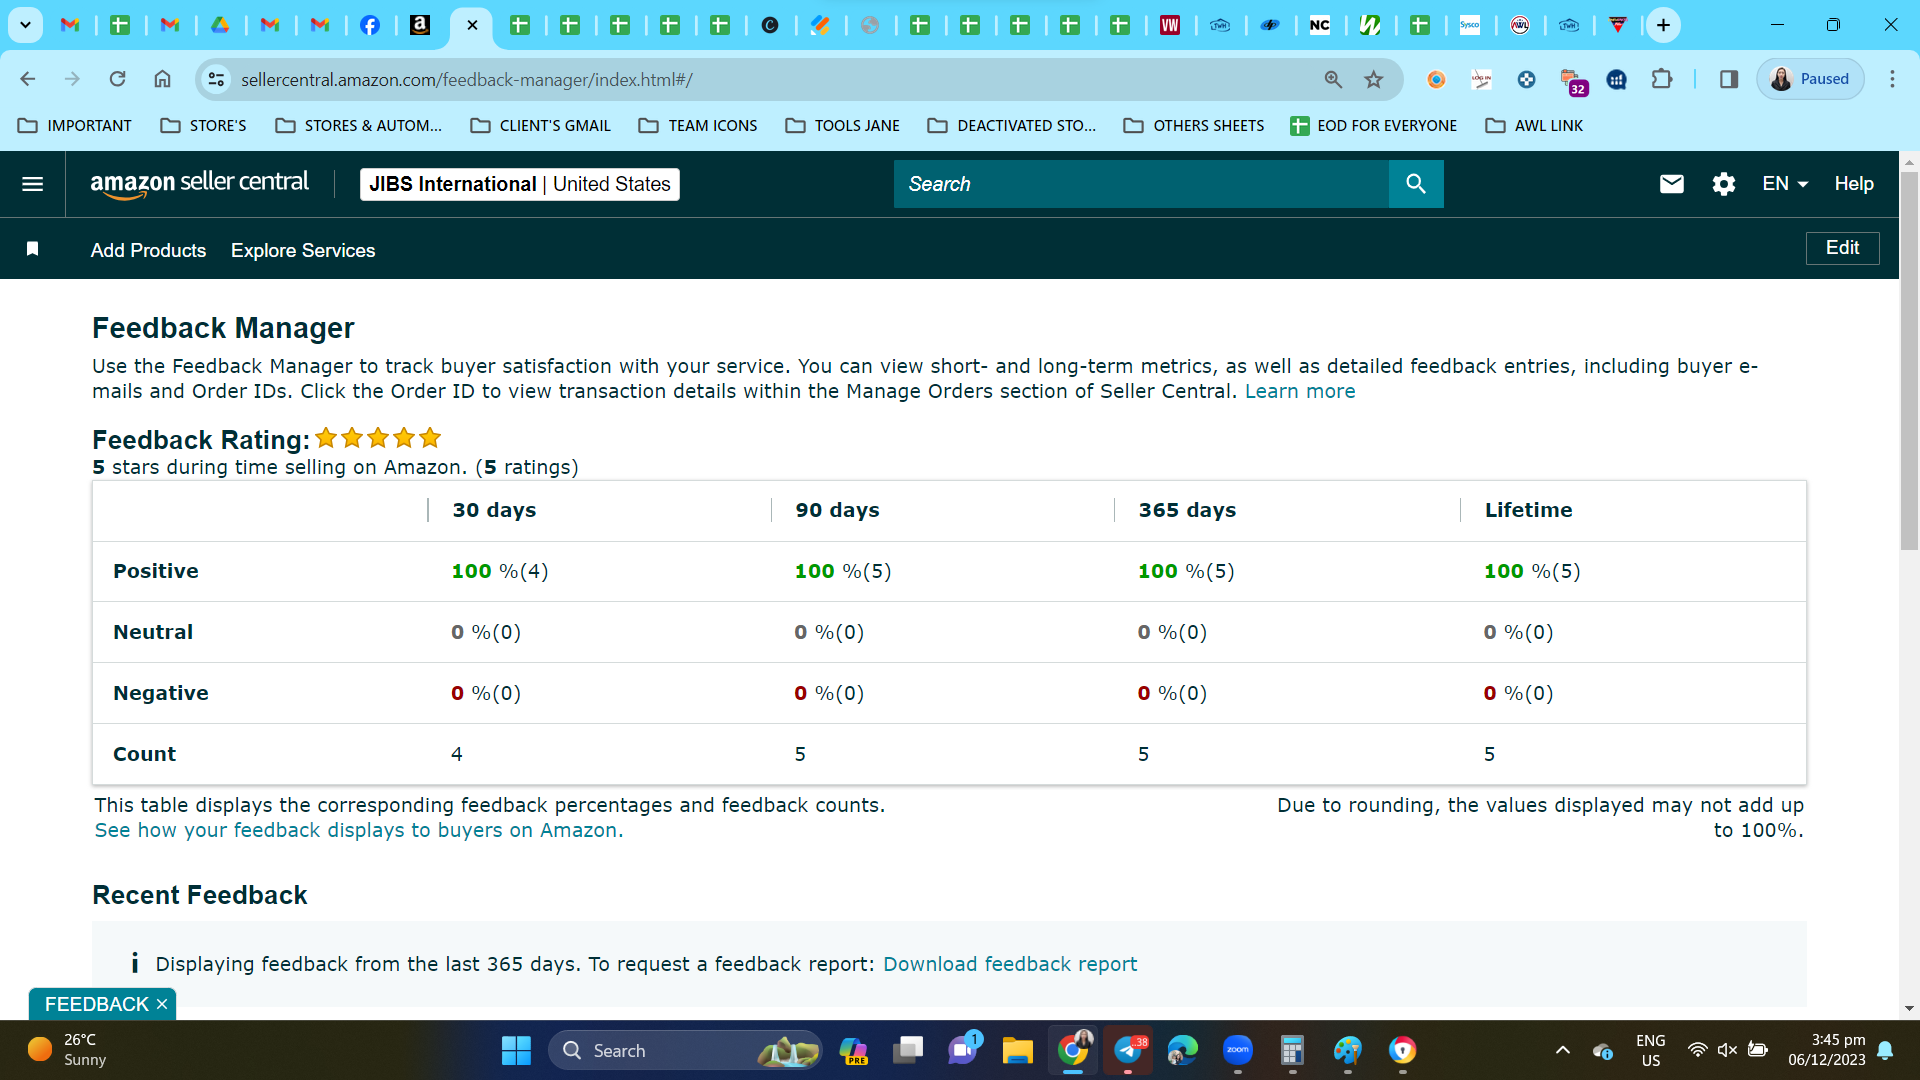Open a new browser tab
The width and height of the screenshot is (1920, 1080).
click(x=1663, y=25)
